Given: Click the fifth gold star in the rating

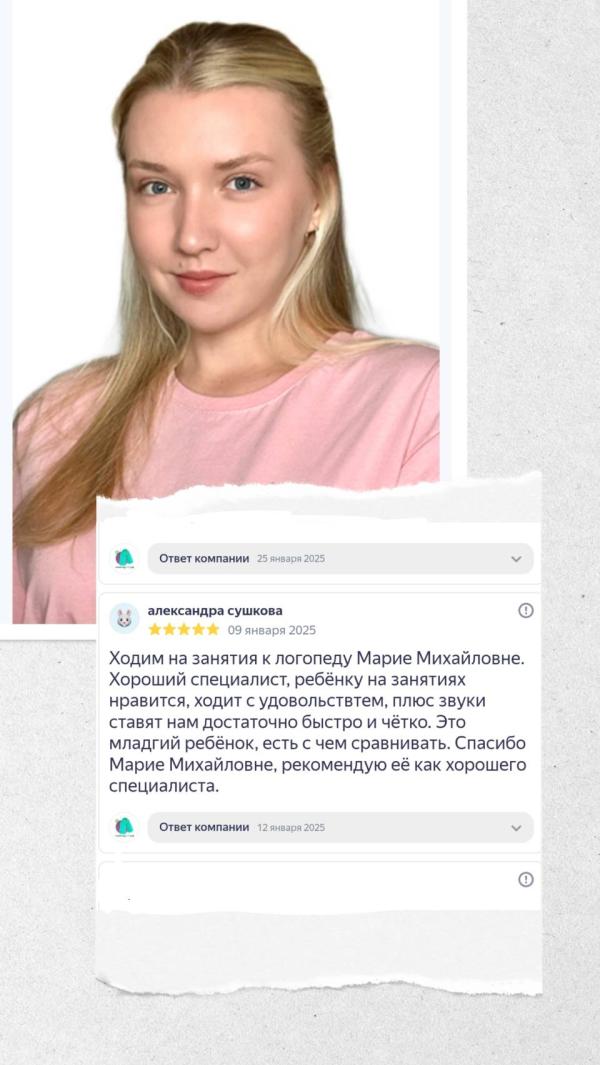Looking at the screenshot, I should tap(213, 630).
